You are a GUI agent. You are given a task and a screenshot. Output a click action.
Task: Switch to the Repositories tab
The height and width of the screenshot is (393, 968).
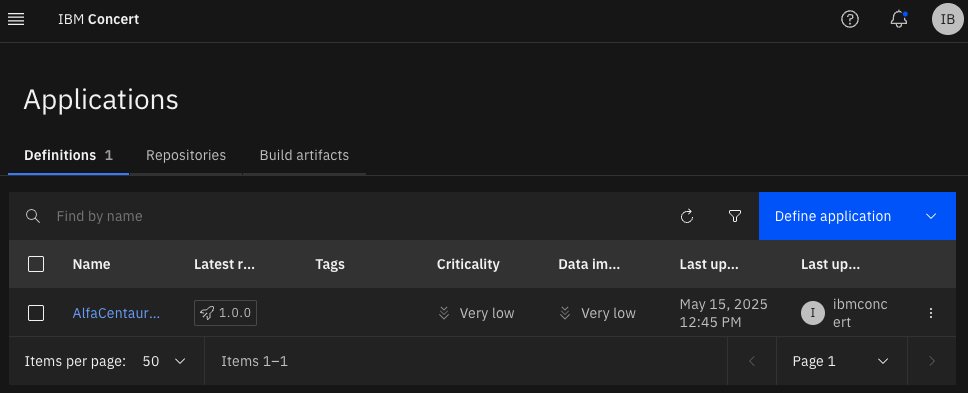point(186,155)
